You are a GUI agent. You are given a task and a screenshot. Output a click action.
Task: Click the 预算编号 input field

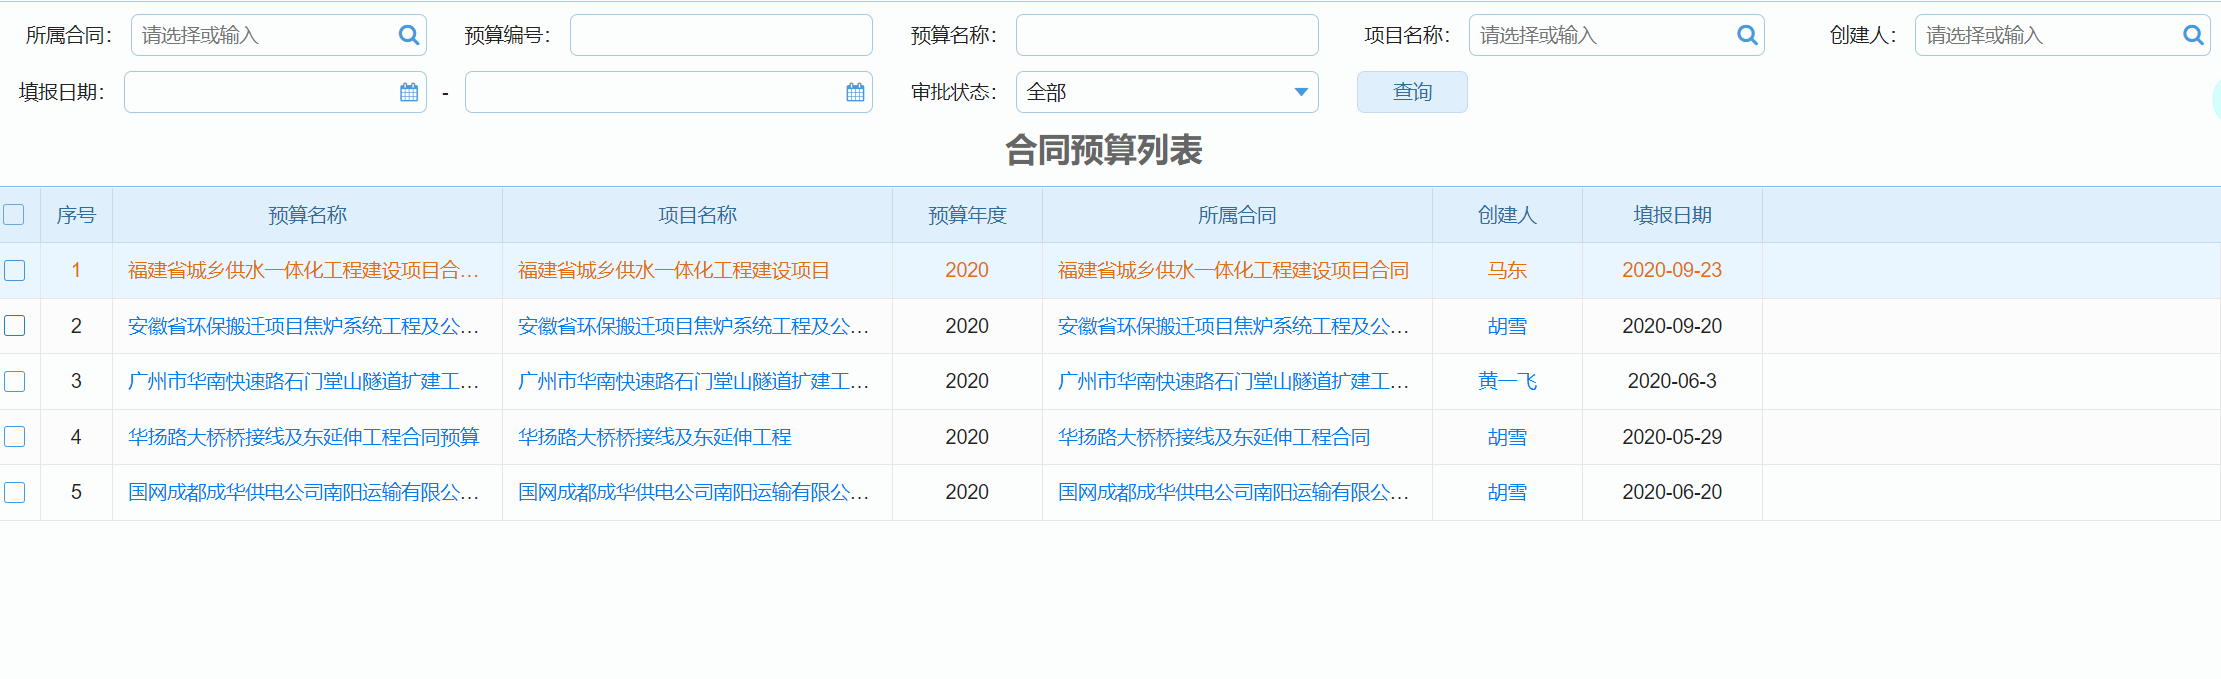click(x=720, y=35)
